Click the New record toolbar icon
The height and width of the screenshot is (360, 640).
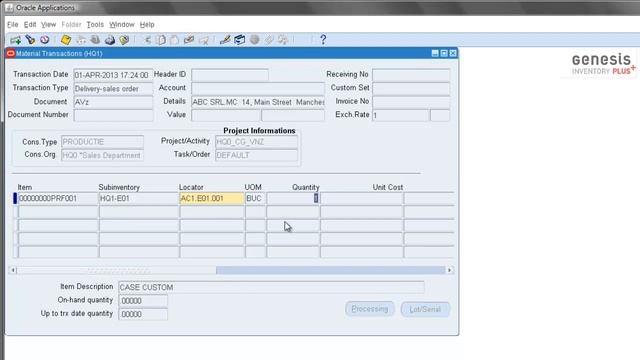[x=16, y=40]
